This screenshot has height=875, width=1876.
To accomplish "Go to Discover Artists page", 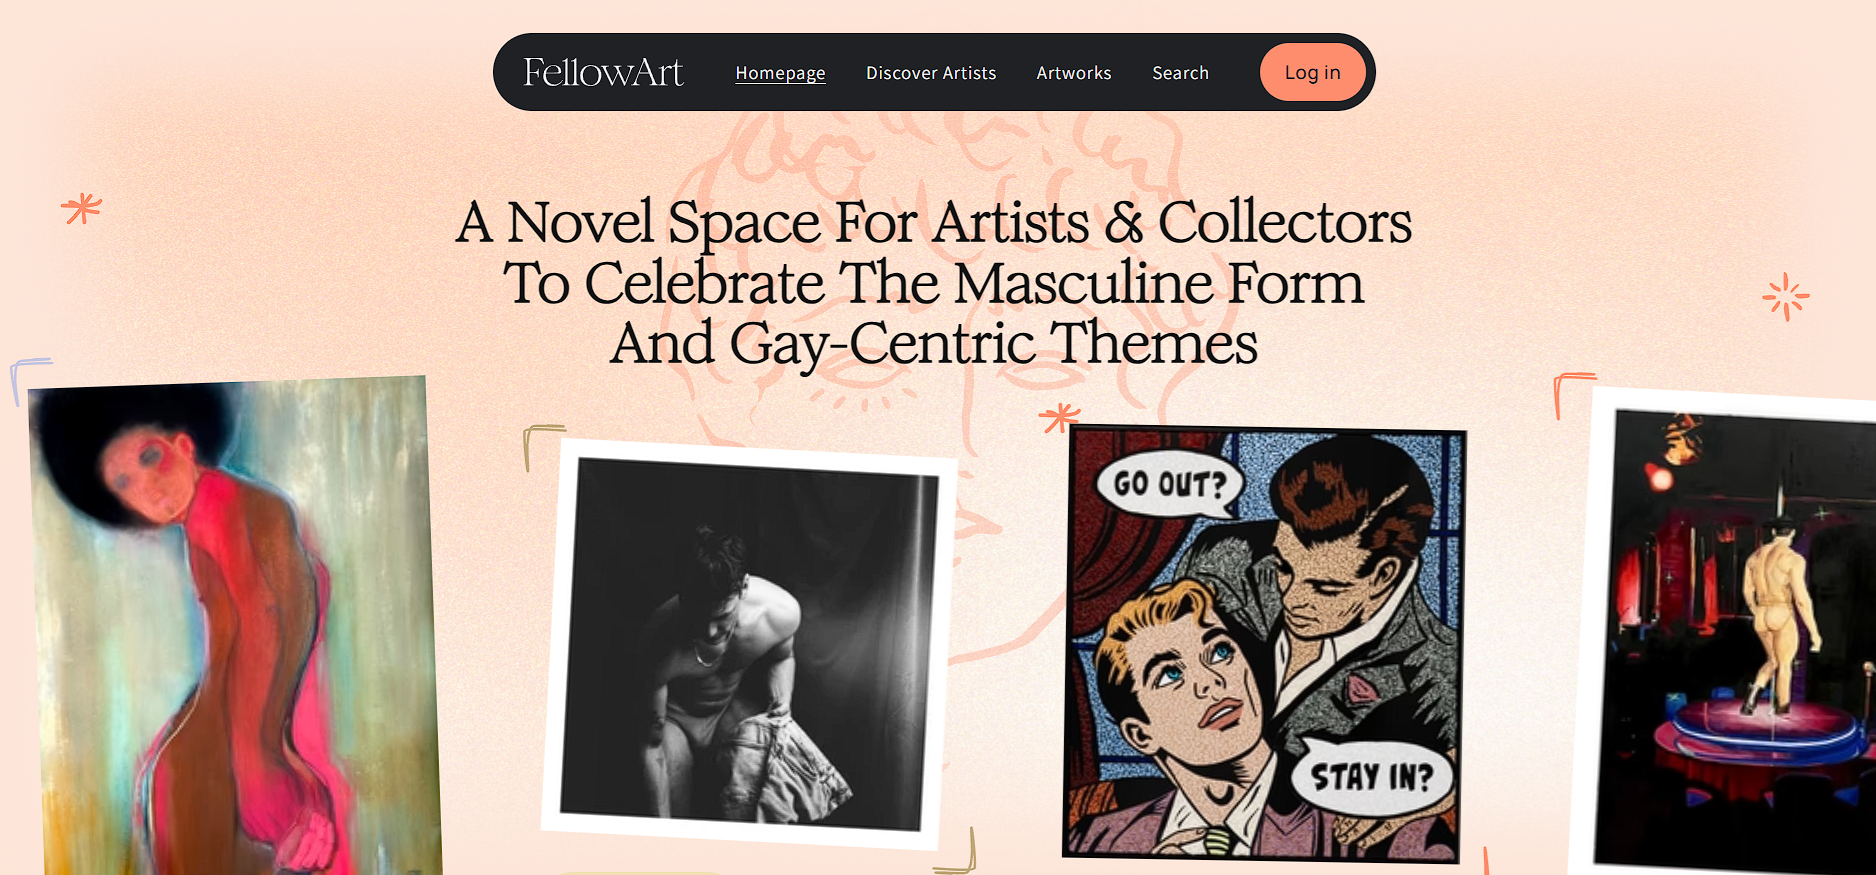I will point(931,73).
